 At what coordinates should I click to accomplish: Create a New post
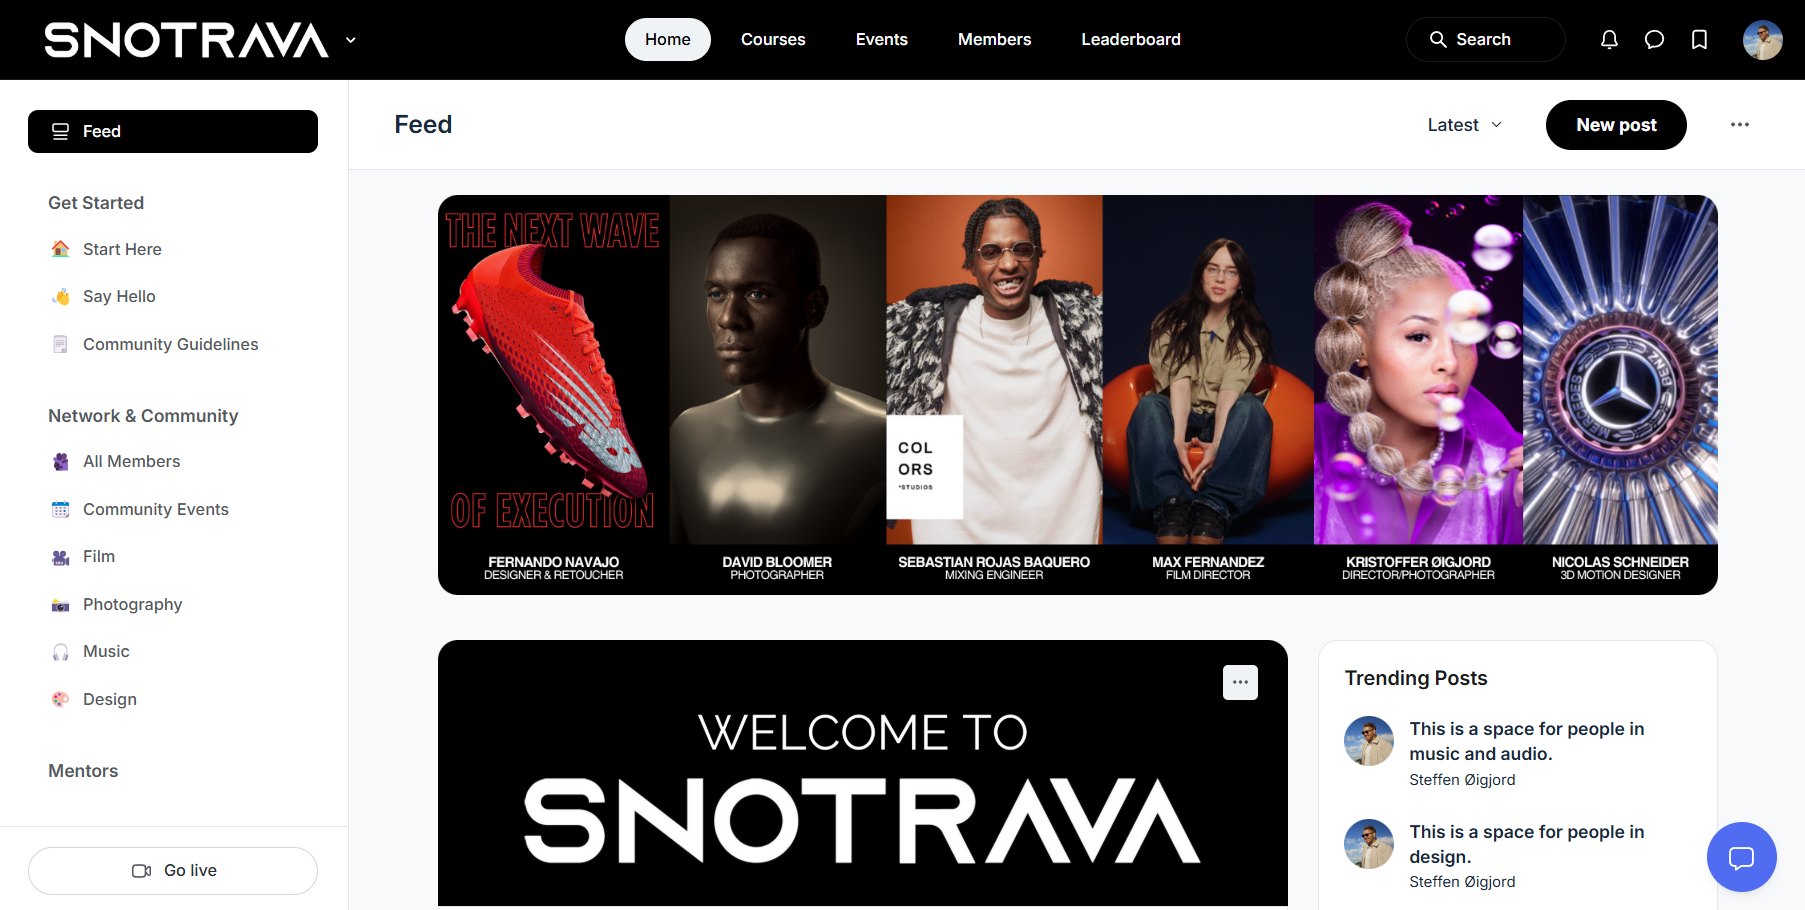(x=1616, y=125)
